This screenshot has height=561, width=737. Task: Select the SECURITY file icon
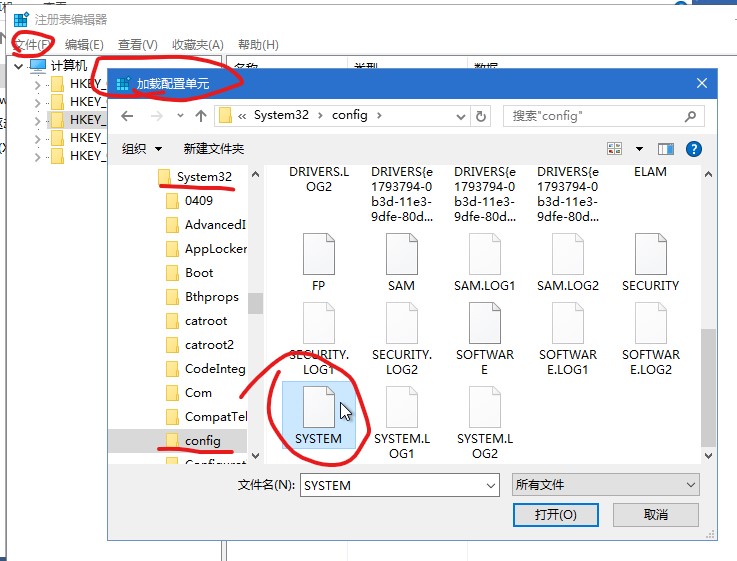tap(651, 254)
